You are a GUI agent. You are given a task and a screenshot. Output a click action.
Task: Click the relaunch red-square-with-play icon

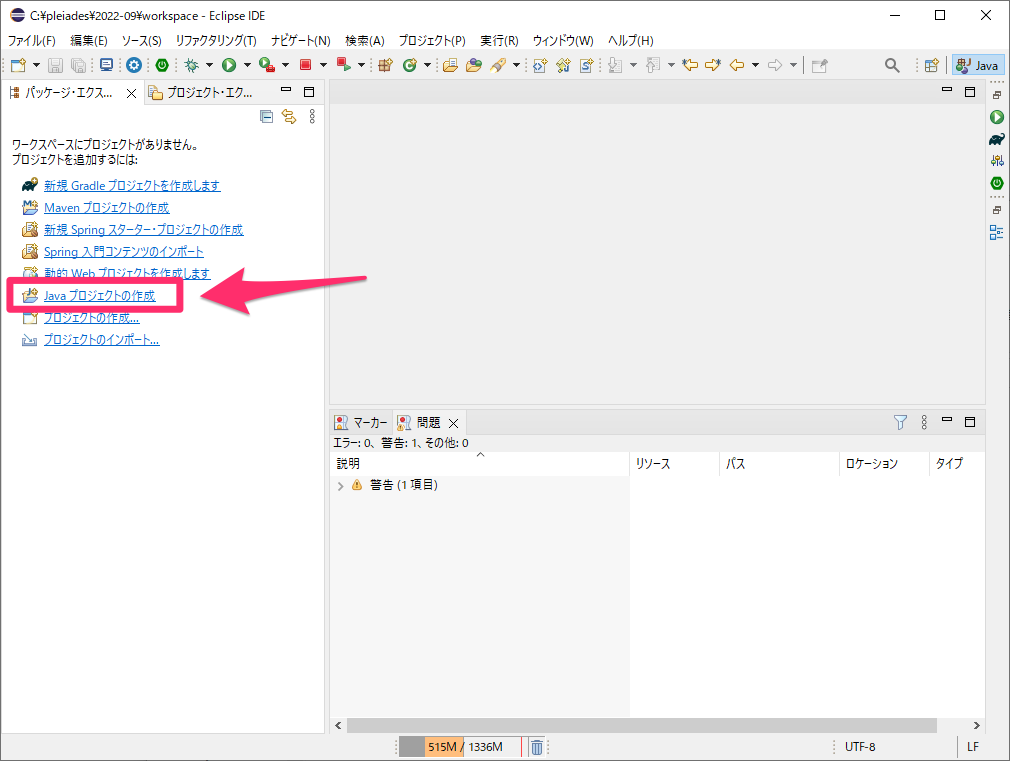(343, 64)
